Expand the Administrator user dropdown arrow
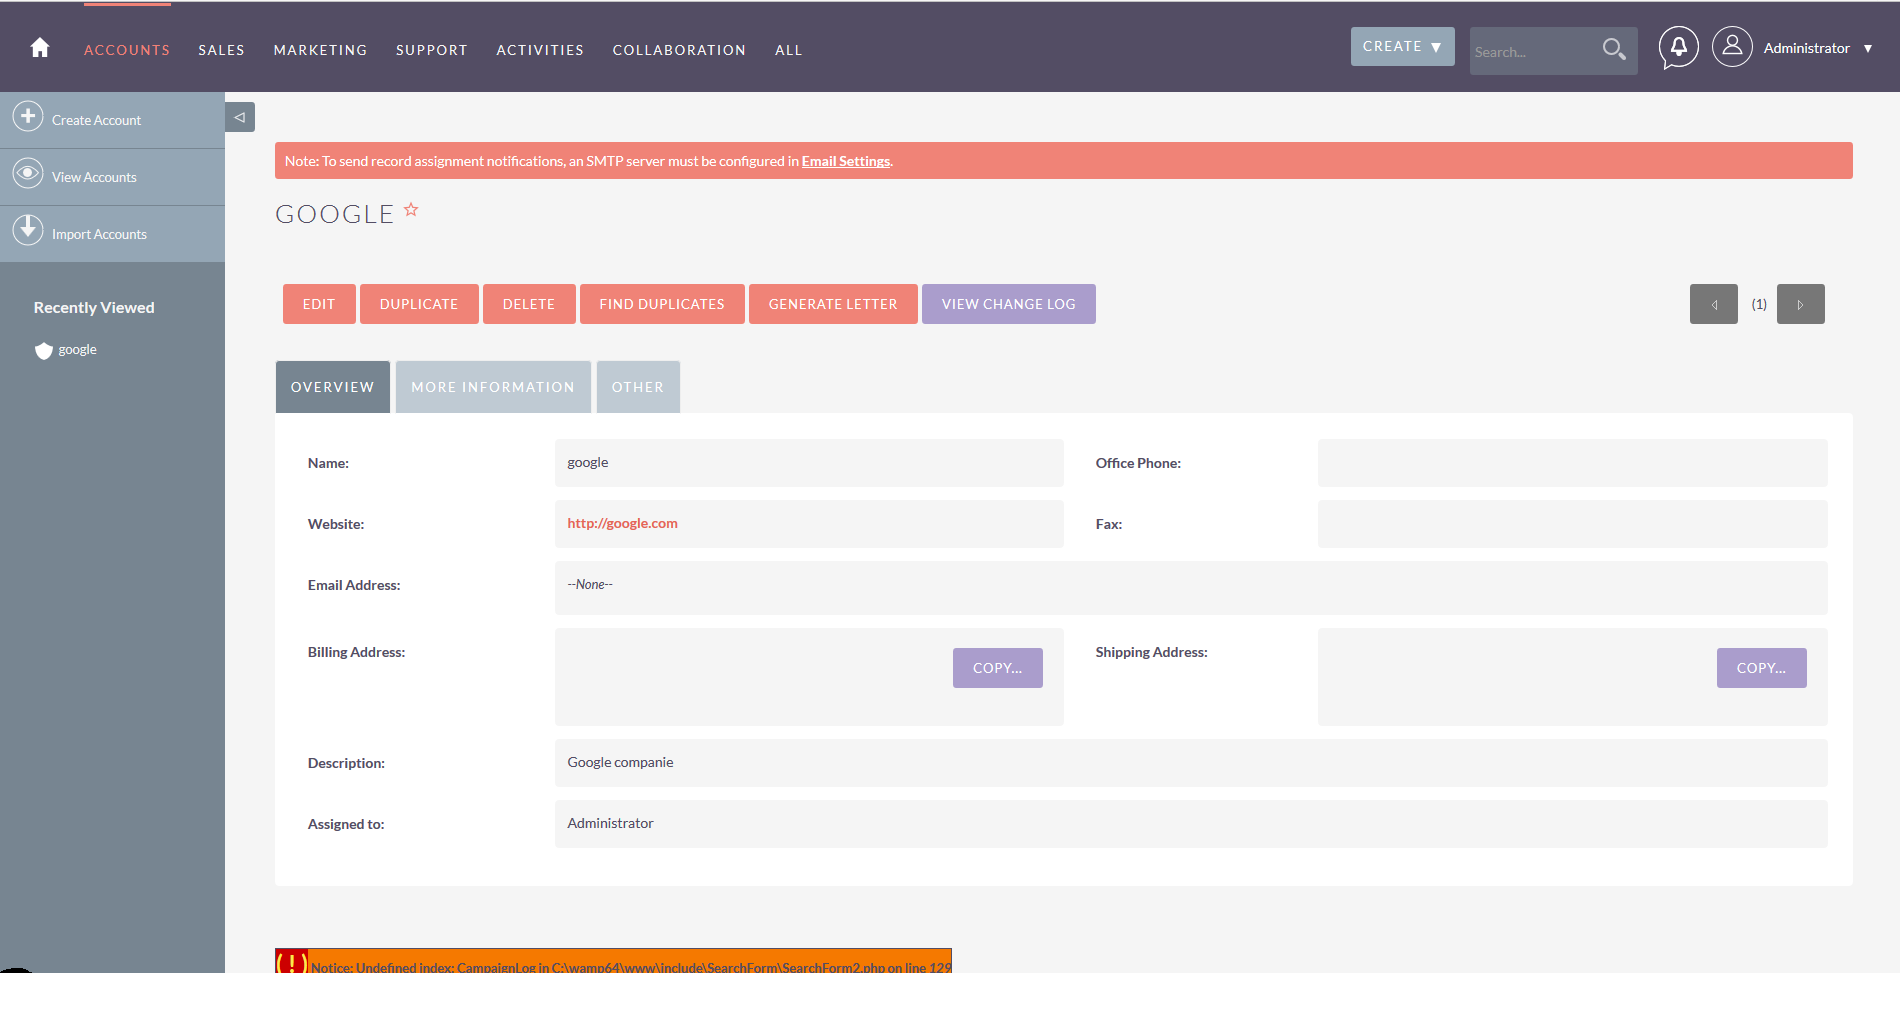The height and width of the screenshot is (1010, 1900). click(x=1868, y=48)
